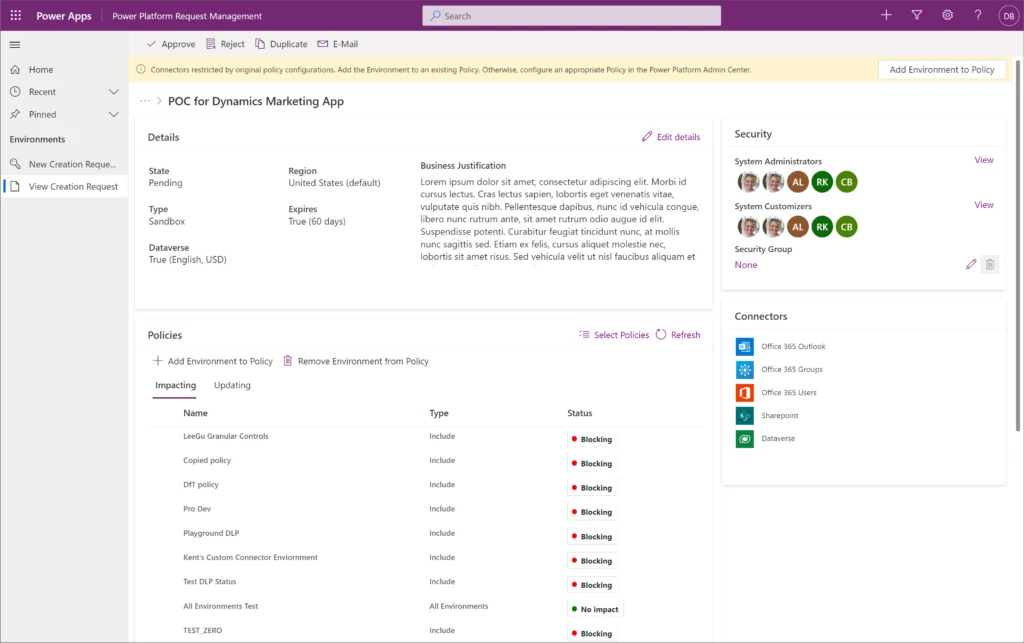Click the Search box

pos(570,15)
